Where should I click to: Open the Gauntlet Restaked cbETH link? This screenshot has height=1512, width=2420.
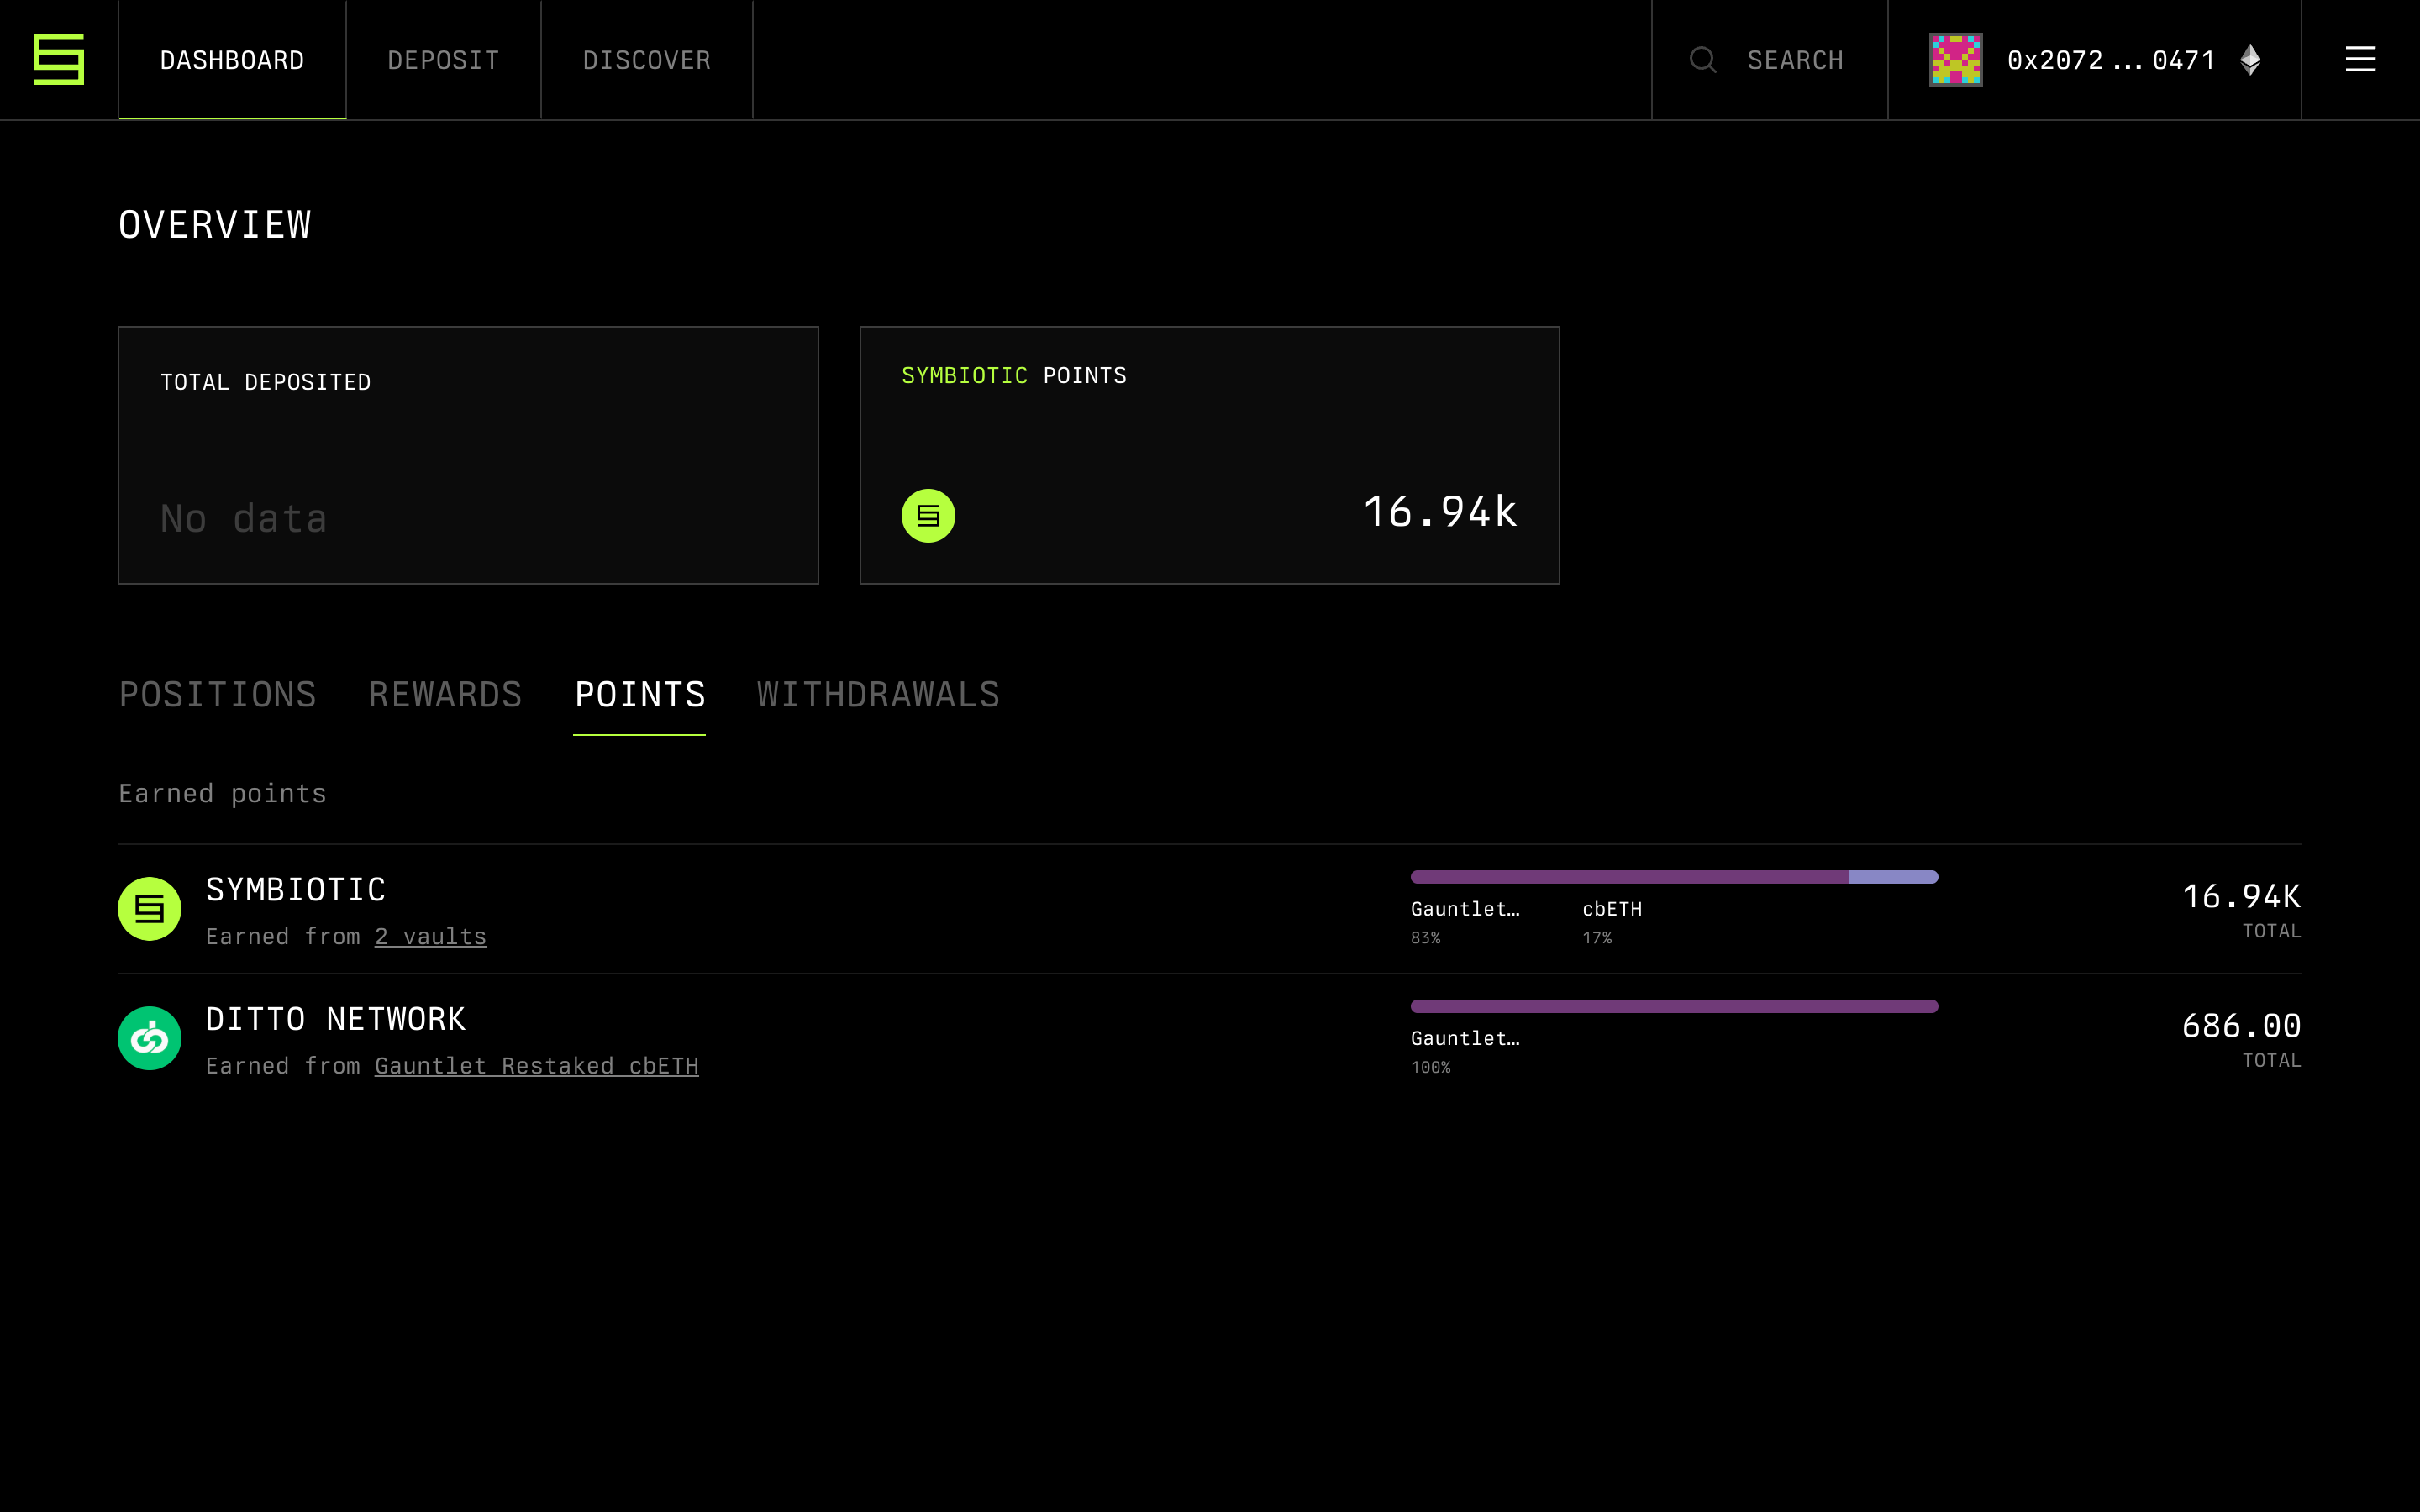pyautogui.click(x=537, y=1066)
